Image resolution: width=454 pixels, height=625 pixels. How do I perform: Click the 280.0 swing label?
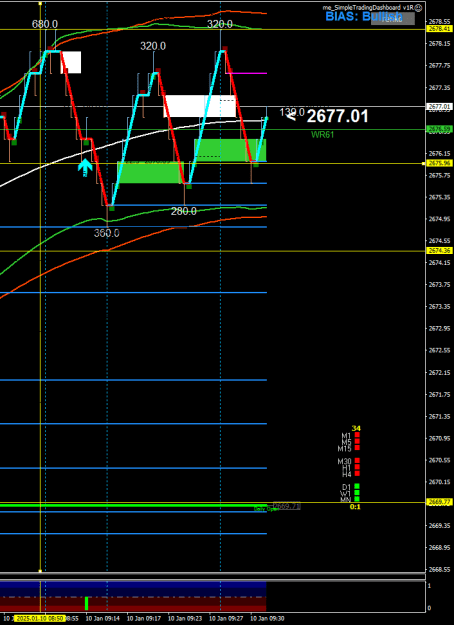(x=184, y=211)
